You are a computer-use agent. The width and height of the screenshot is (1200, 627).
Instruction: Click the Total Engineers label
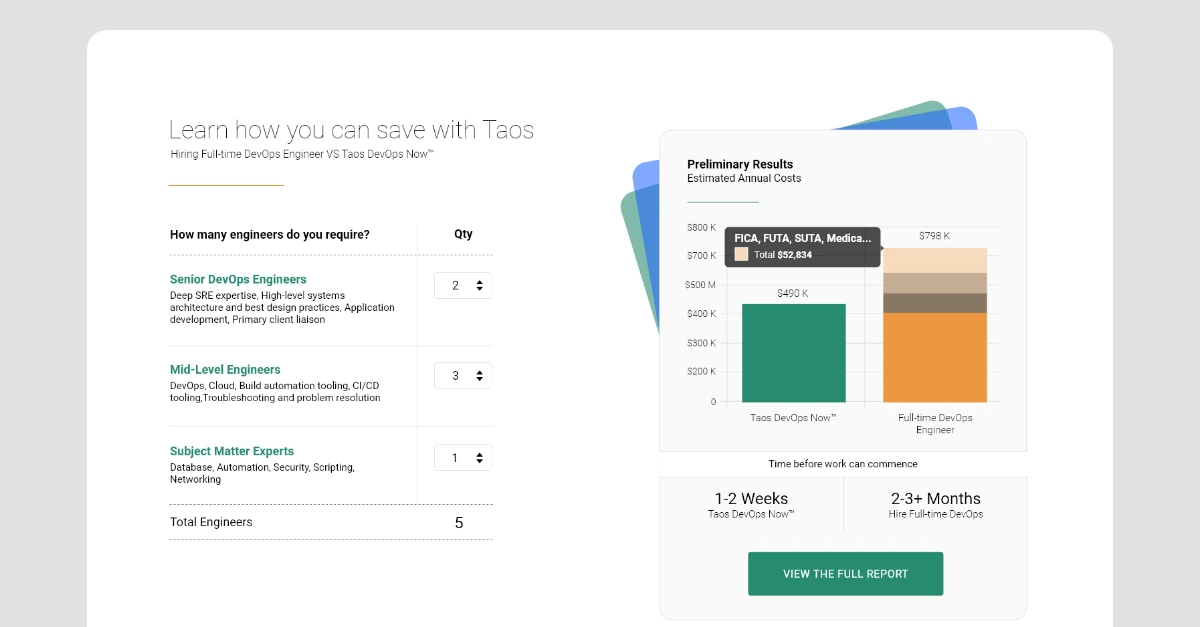(x=211, y=522)
